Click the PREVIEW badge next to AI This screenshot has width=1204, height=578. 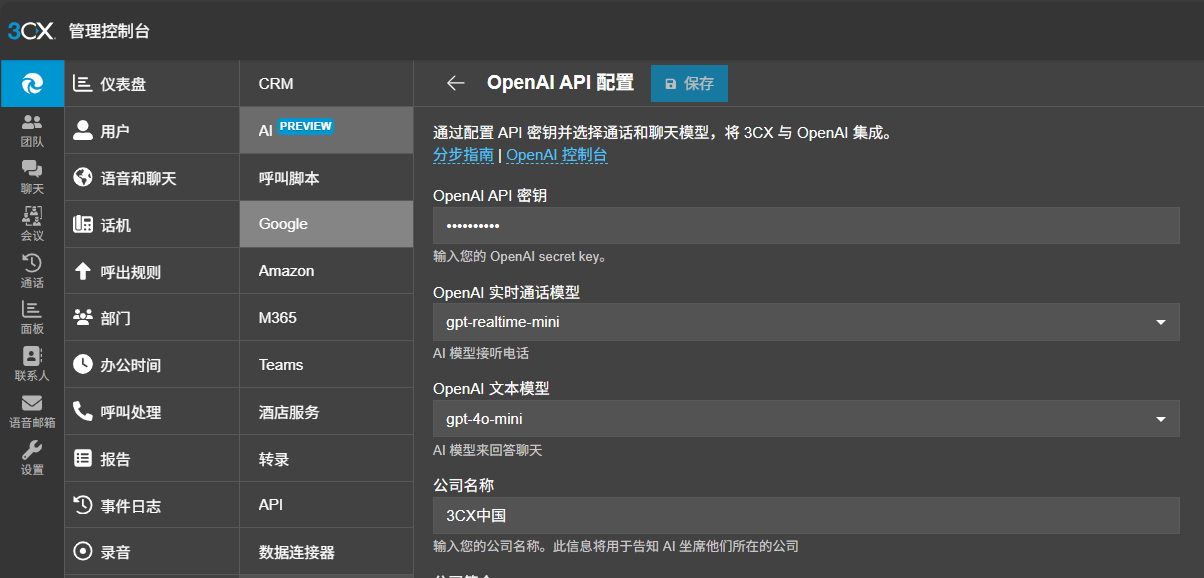click(305, 126)
